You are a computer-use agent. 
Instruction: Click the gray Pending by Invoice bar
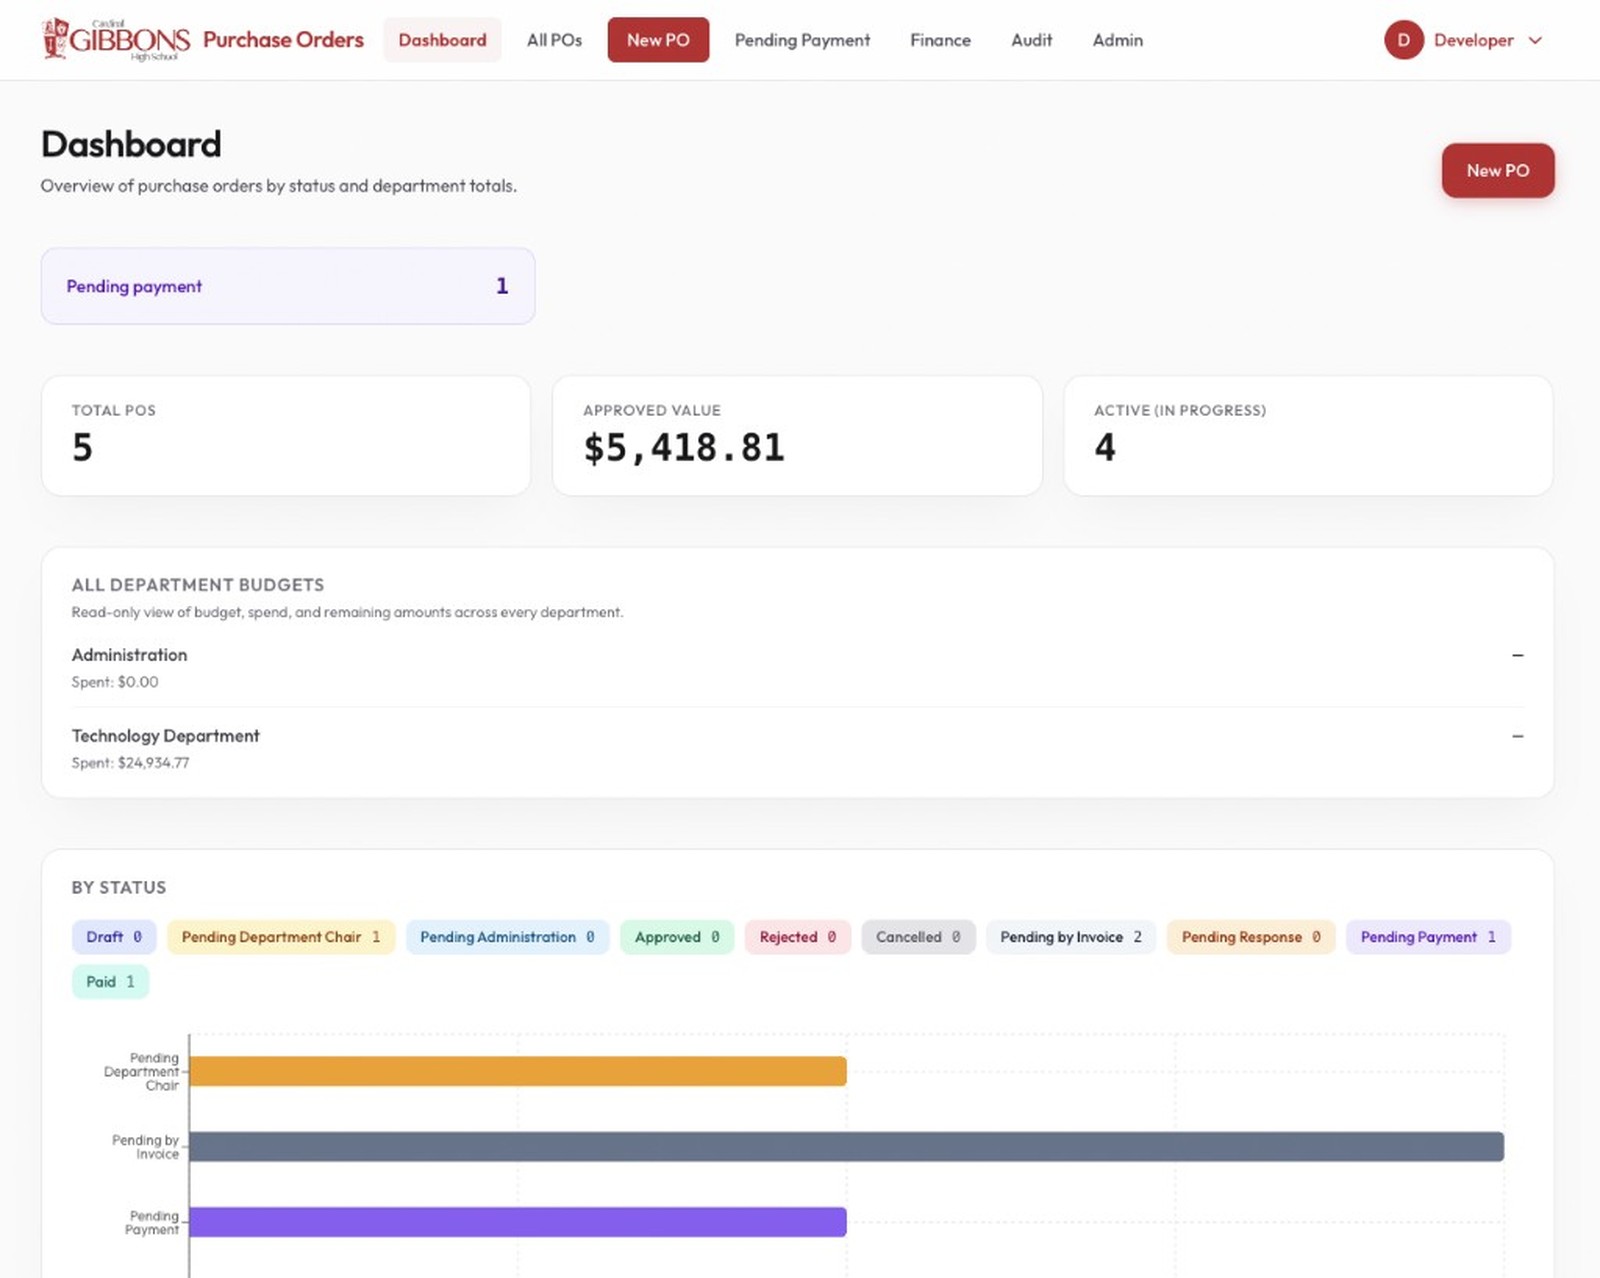[847, 1147]
